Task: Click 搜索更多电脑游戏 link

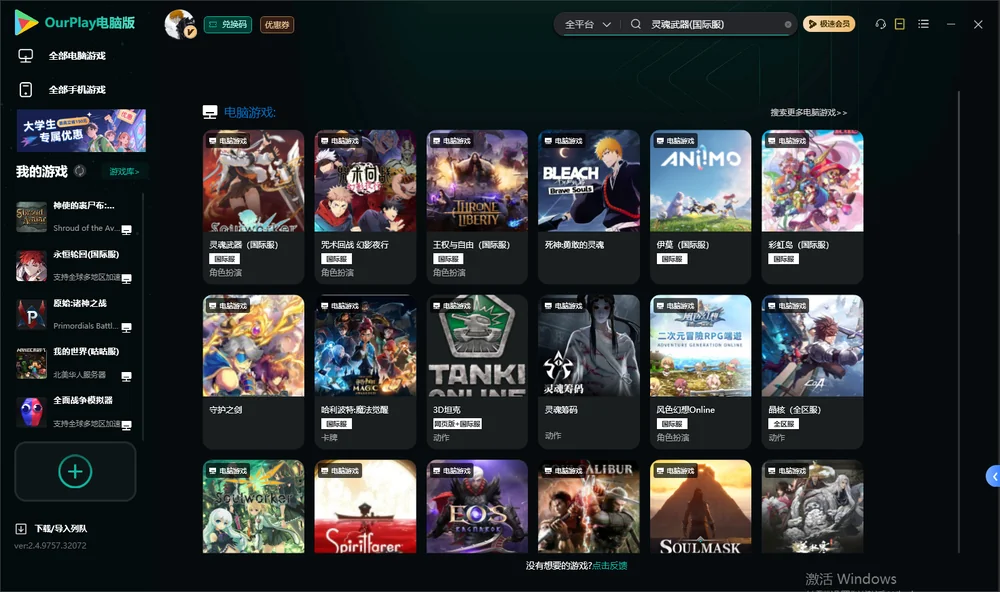Action: tap(808, 112)
